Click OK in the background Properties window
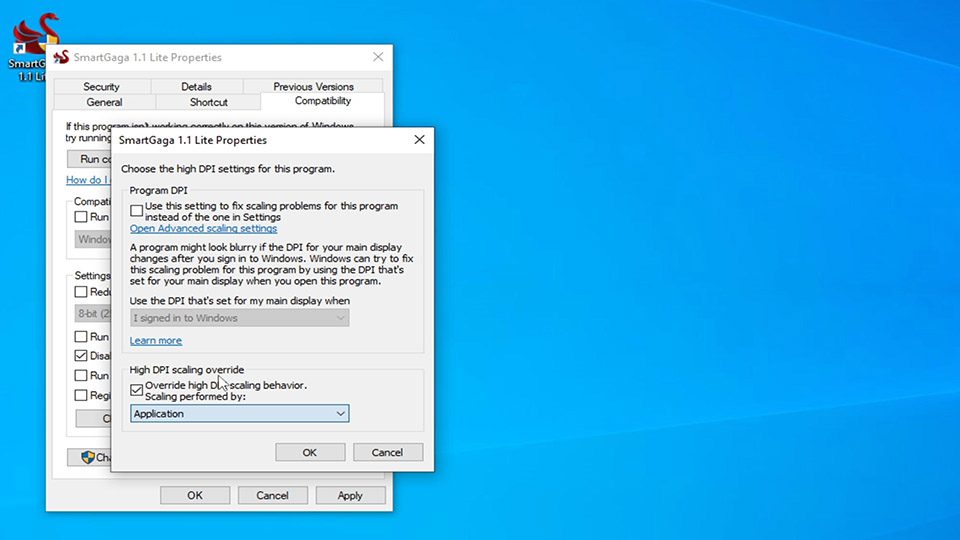The width and height of the screenshot is (960, 540). 195,495
